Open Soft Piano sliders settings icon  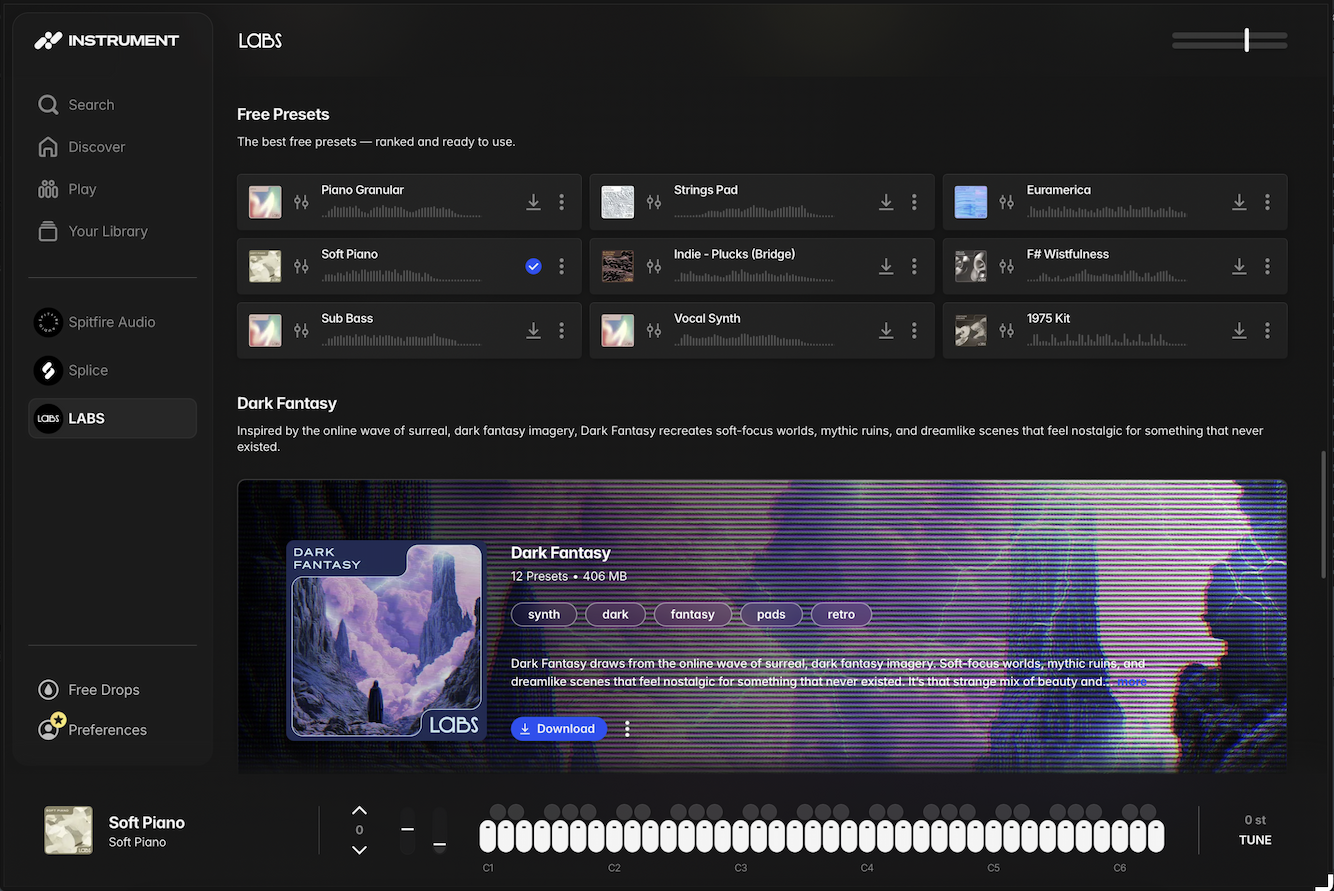pos(301,266)
